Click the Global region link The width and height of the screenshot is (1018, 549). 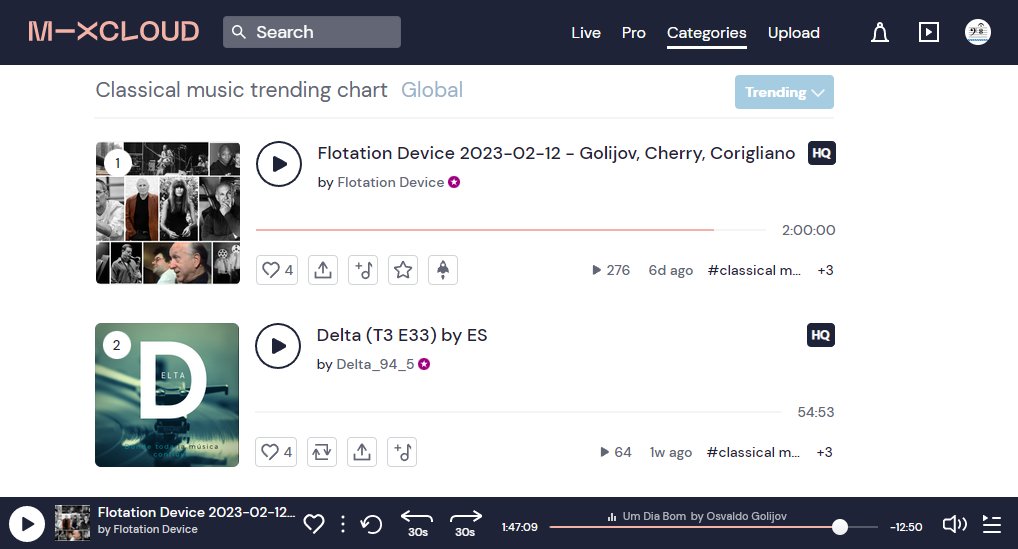coord(432,90)
